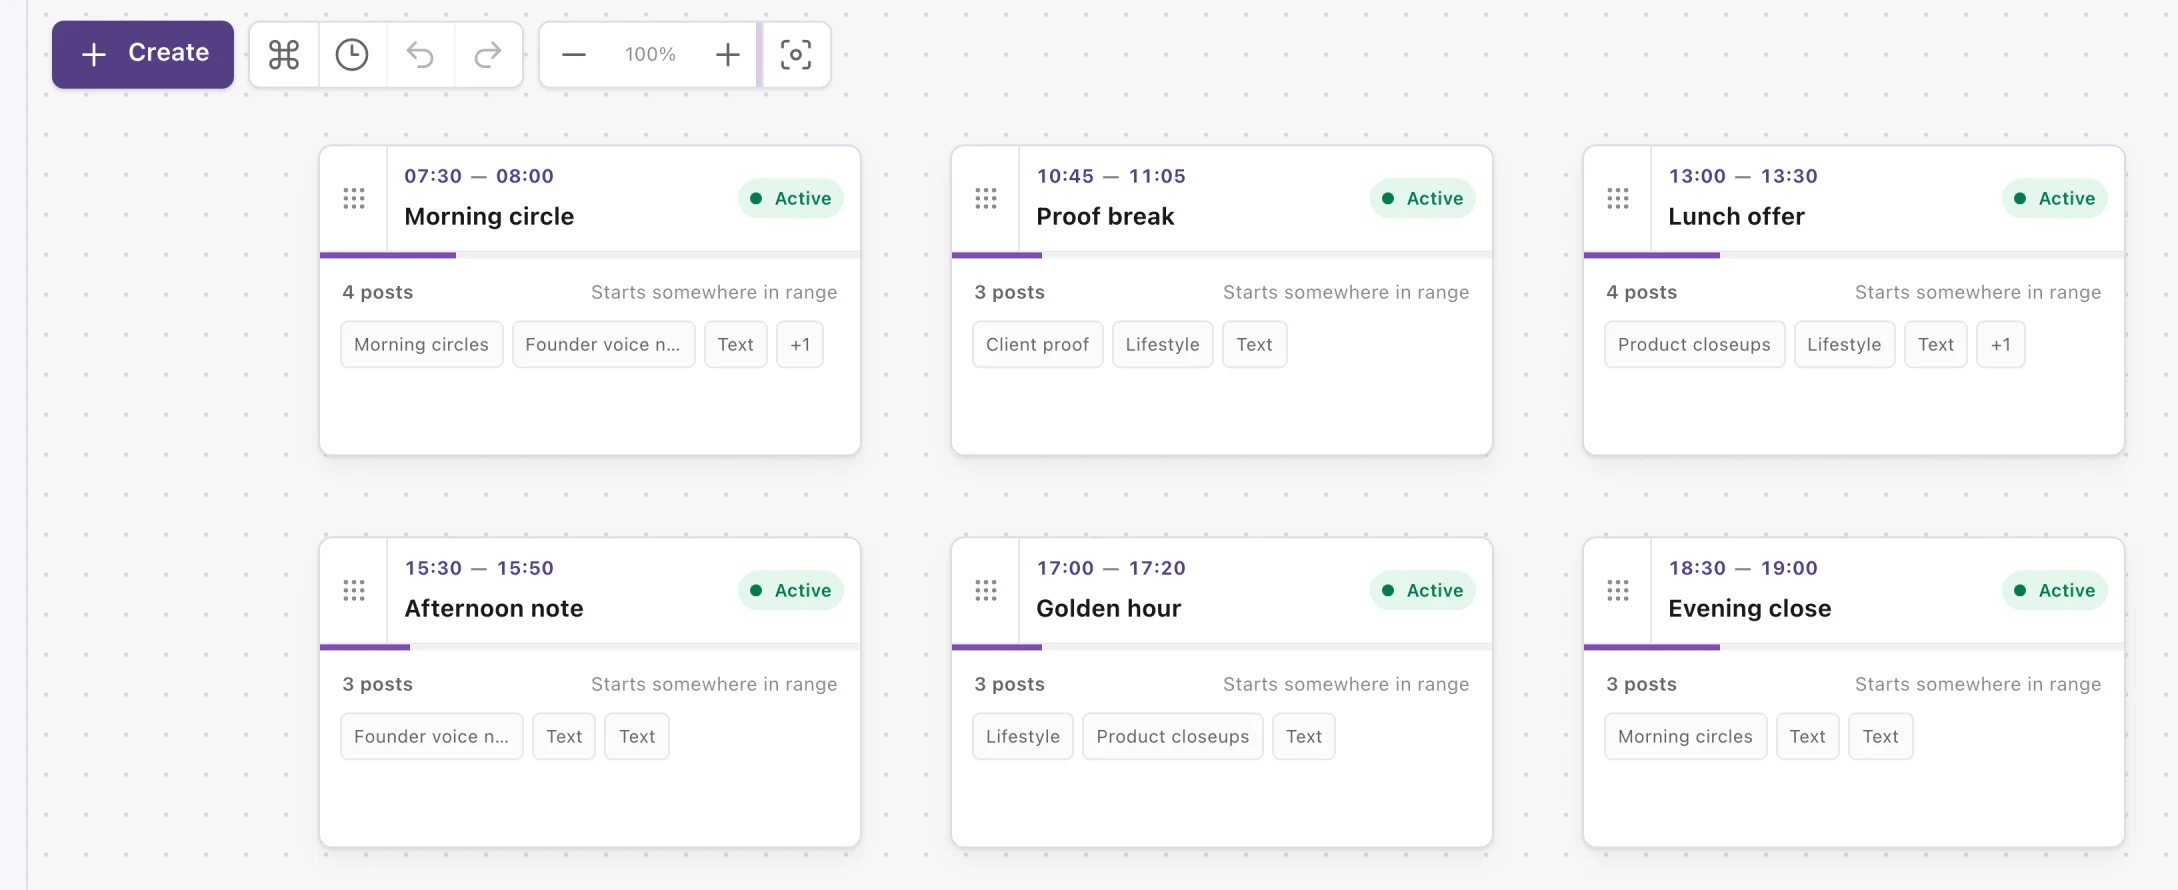This screenshot has width=2178, height=890.
Task: Expand the +1 tag on Lunch offer
Action: (2001, 344)
